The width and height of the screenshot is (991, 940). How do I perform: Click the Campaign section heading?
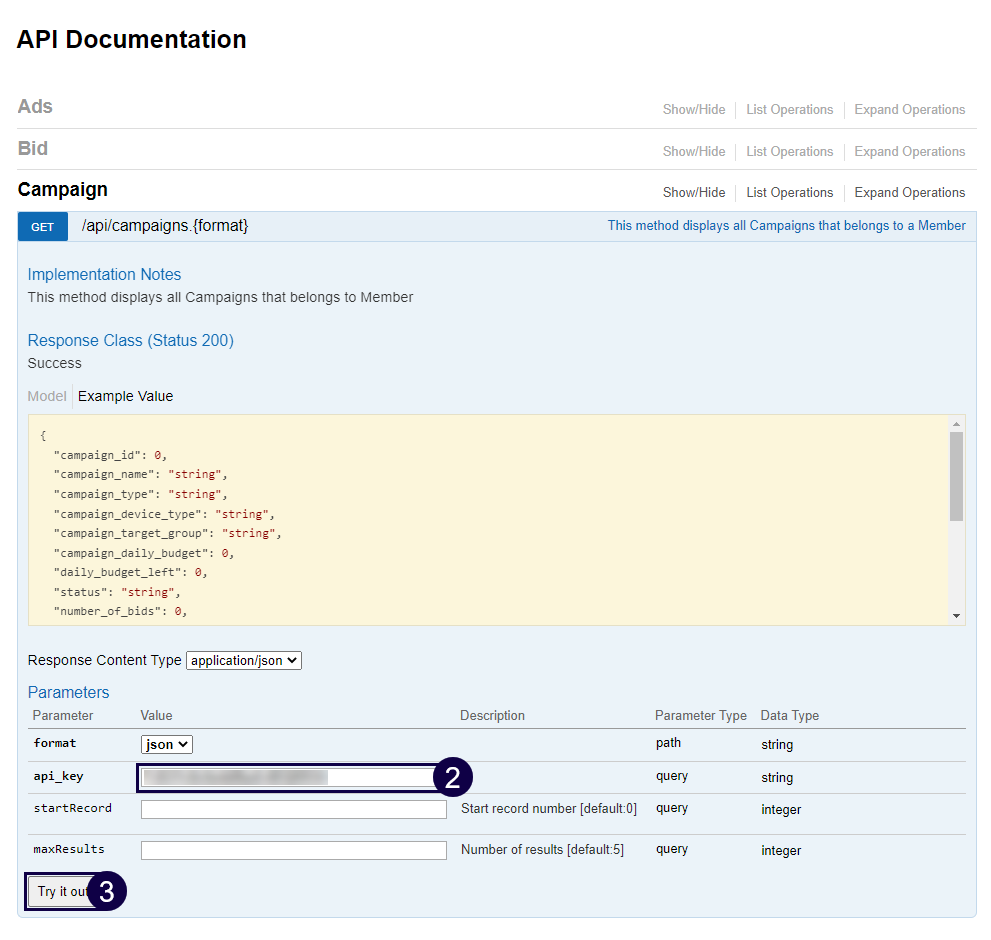click(62, 190)
